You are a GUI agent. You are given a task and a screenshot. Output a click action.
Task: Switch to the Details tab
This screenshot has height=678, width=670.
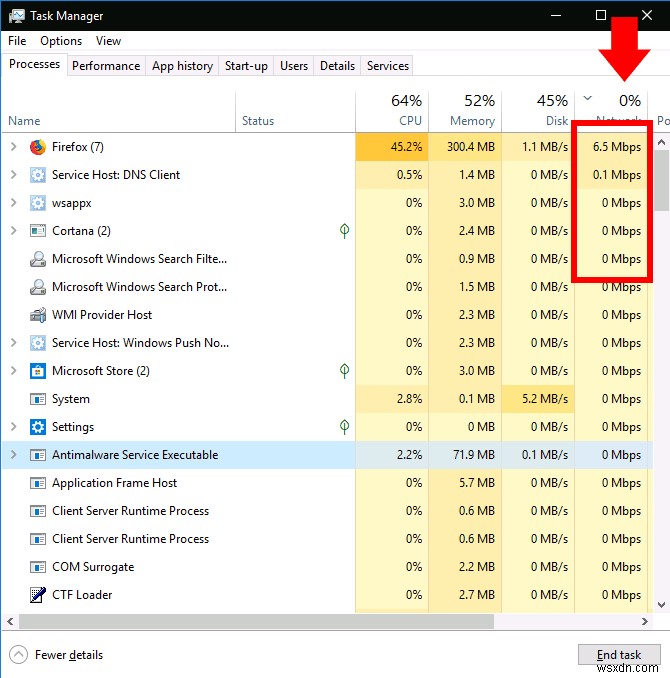[337, 66]
